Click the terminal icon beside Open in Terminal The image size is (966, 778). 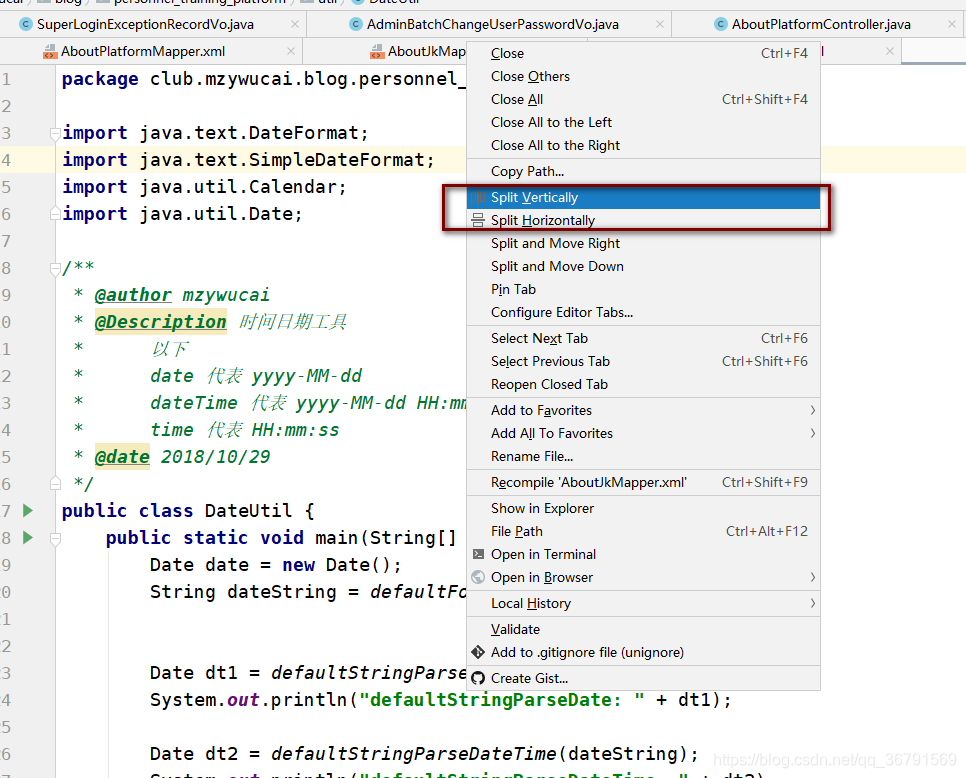478,554
